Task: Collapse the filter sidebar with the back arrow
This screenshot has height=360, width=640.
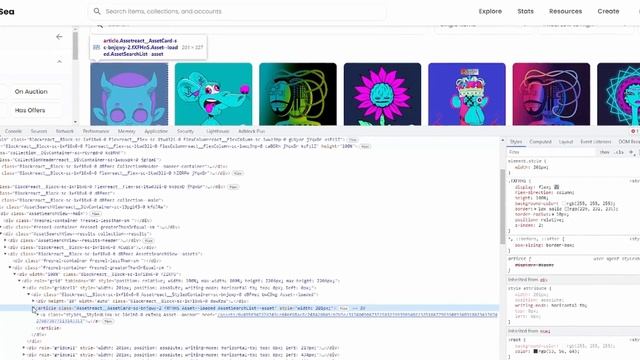Action: 59,37
